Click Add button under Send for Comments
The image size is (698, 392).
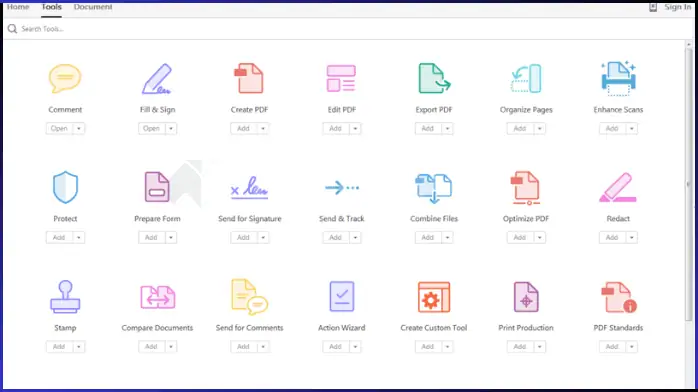[x=243, y=347]
